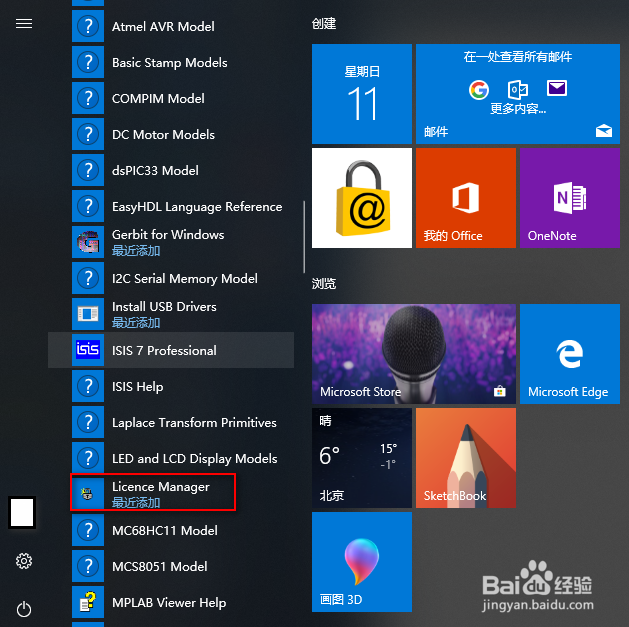Open the yellow padlock @ tile

point(362,198)
